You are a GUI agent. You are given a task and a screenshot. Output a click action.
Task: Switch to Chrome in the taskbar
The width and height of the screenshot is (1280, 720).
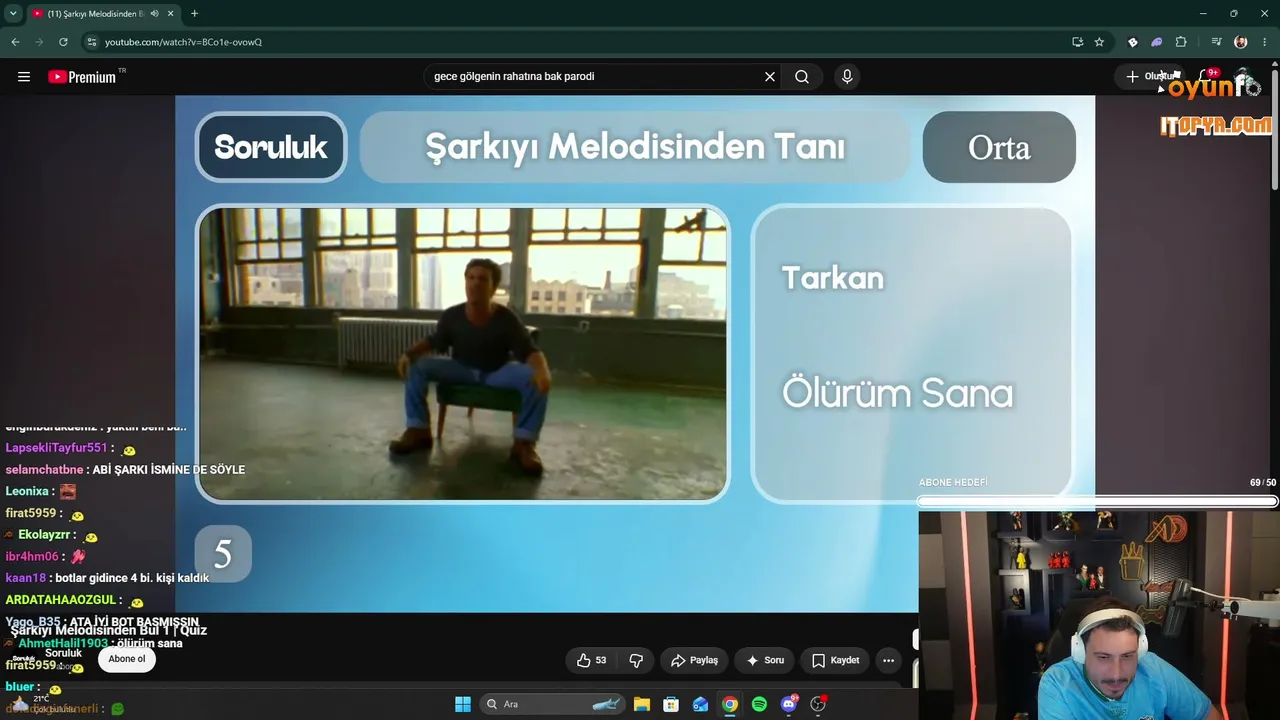[x=730, y=704]
